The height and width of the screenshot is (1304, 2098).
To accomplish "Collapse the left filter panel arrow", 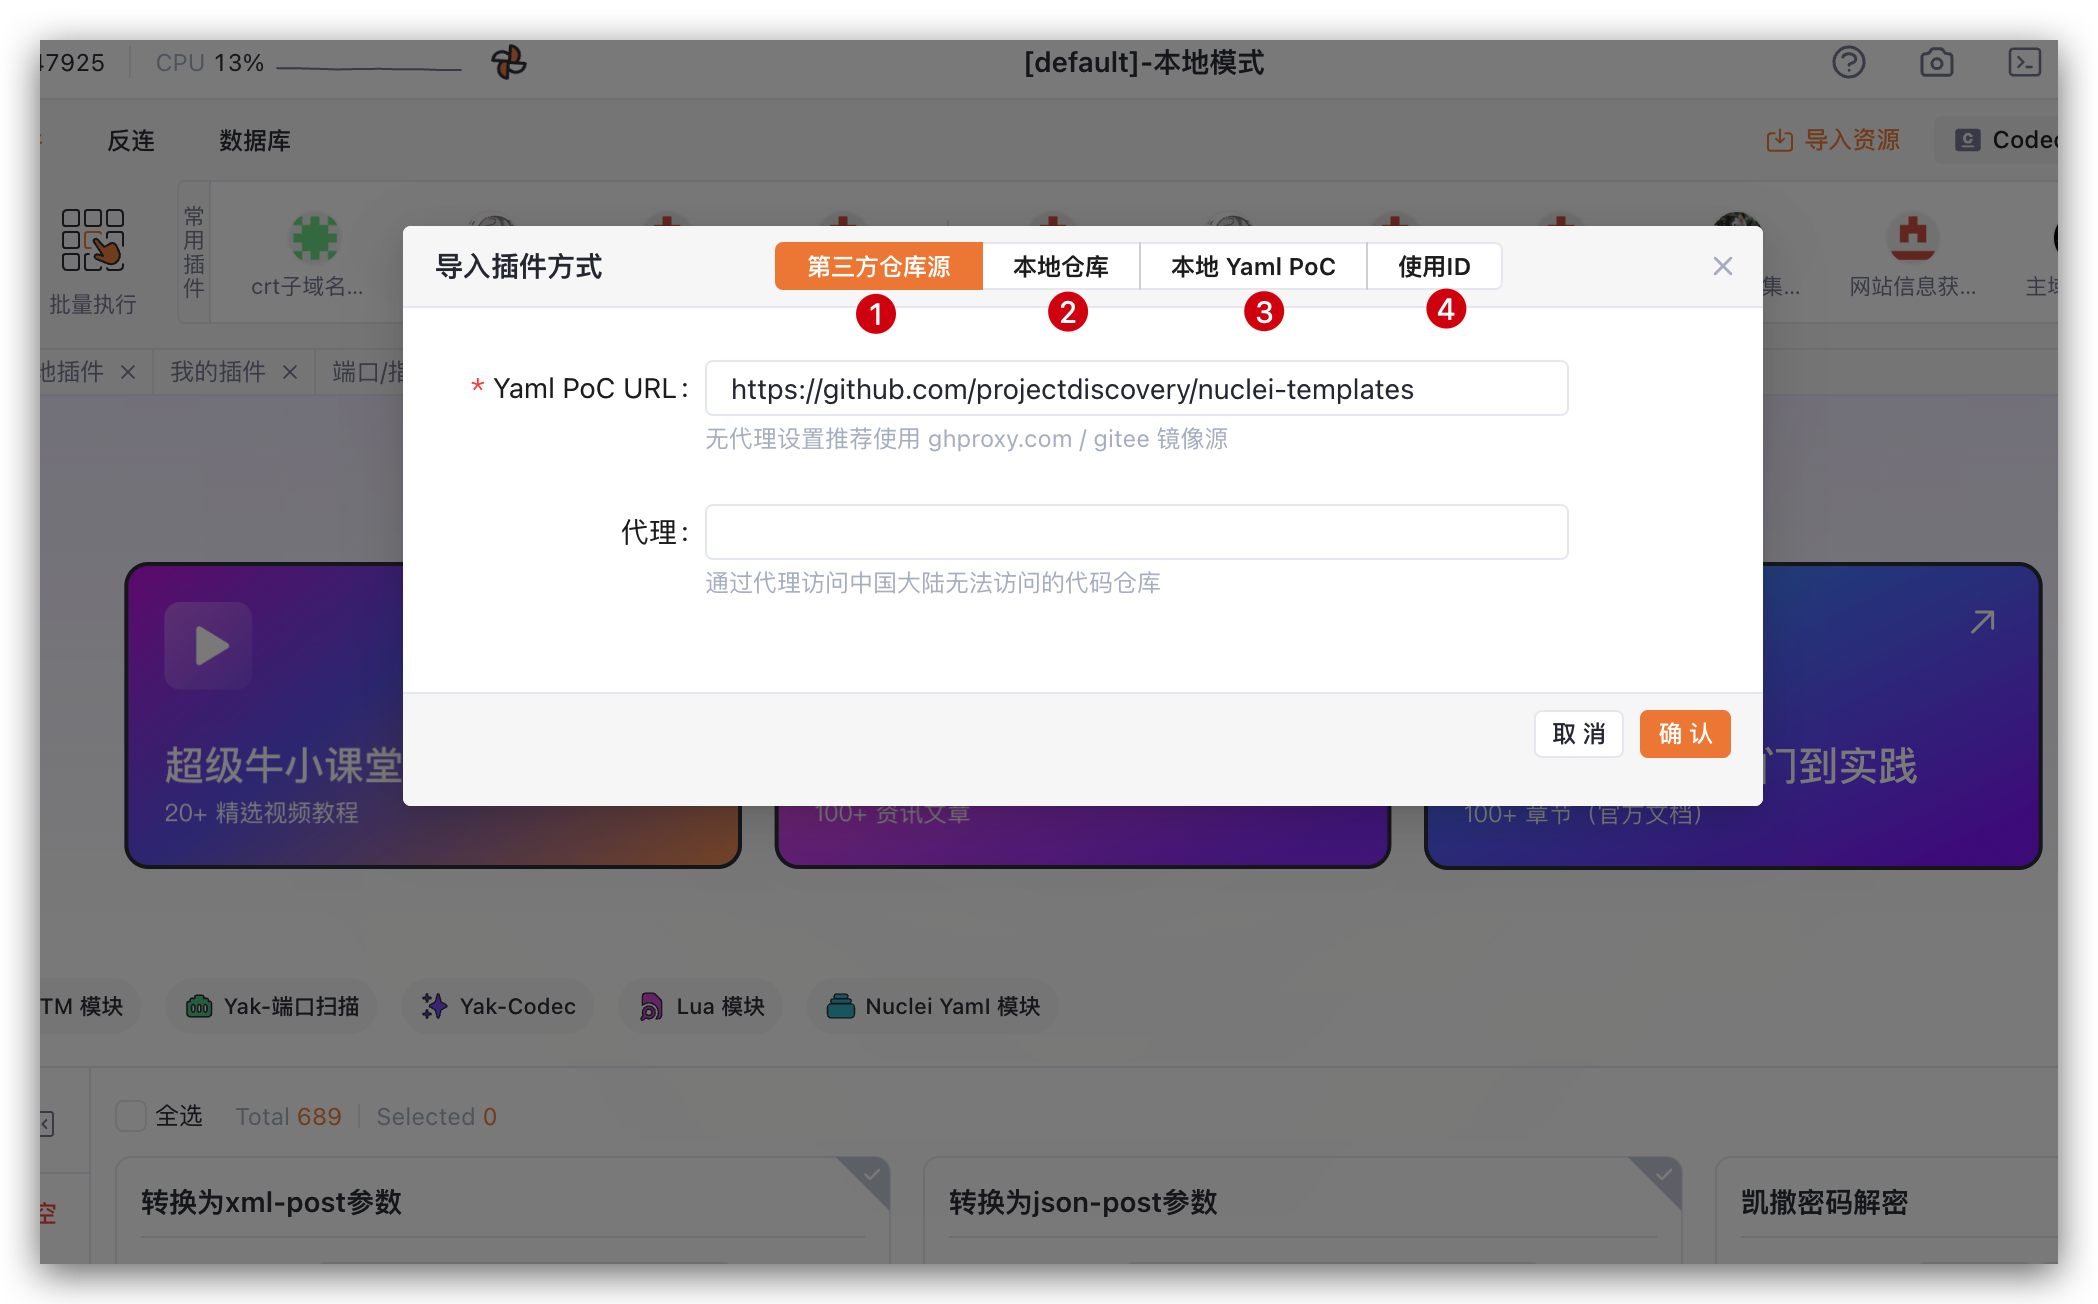I will coord(47,1123).
